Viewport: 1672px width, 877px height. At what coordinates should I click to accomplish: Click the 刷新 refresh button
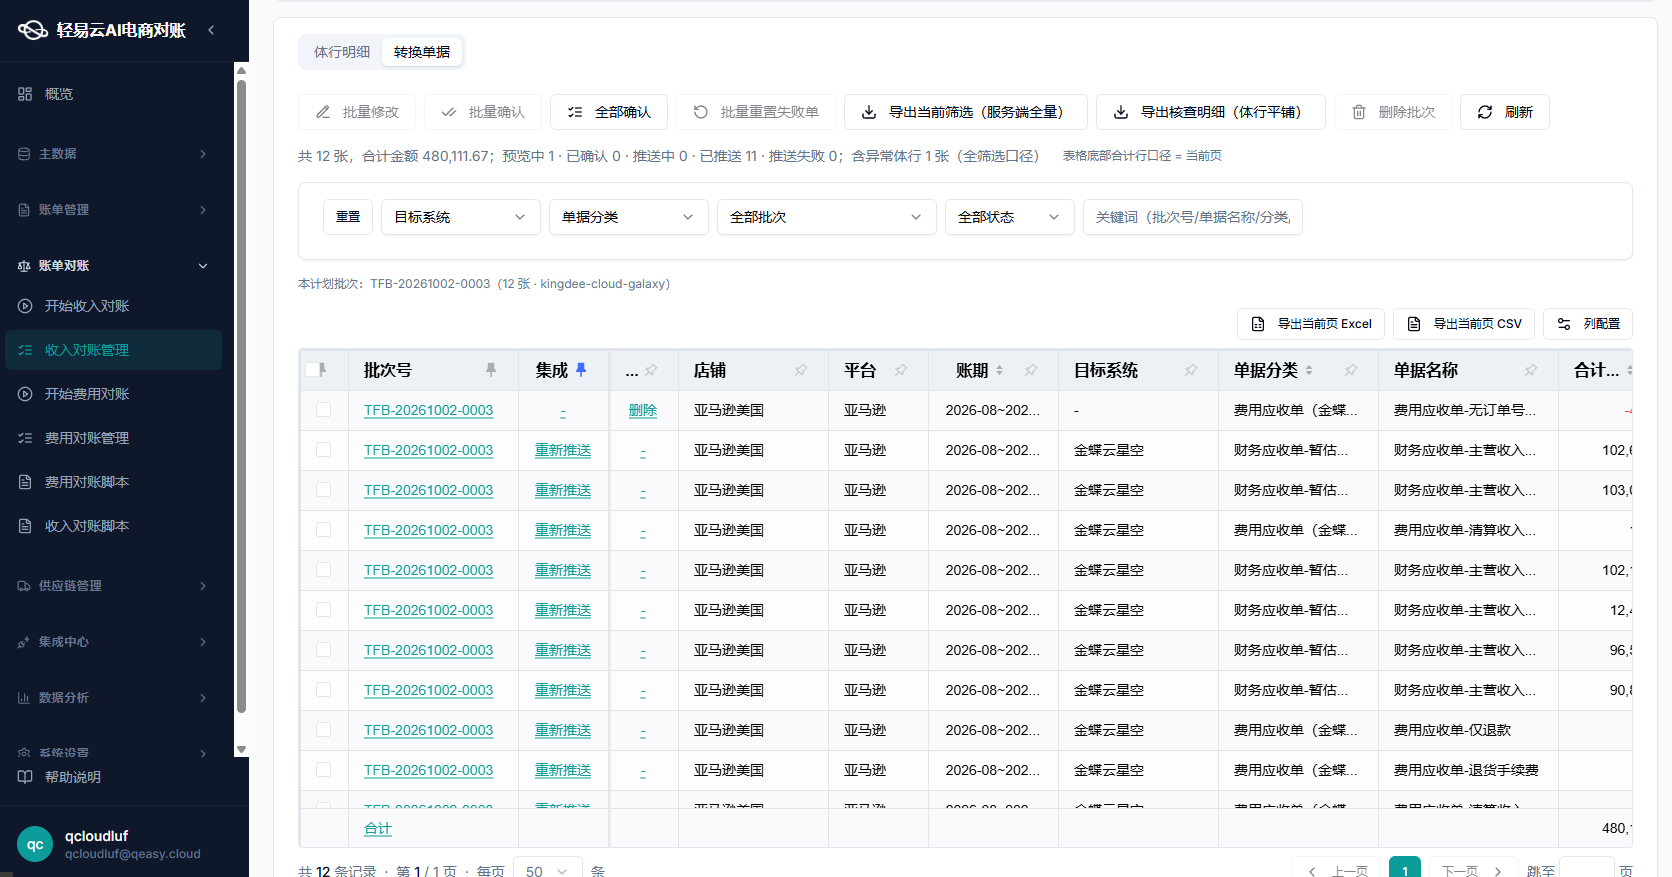click(x=1505, y=112)
